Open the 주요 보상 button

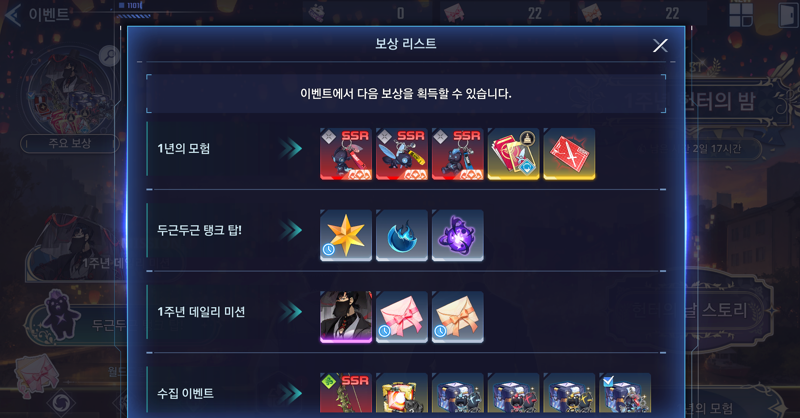tap(70, 143)
